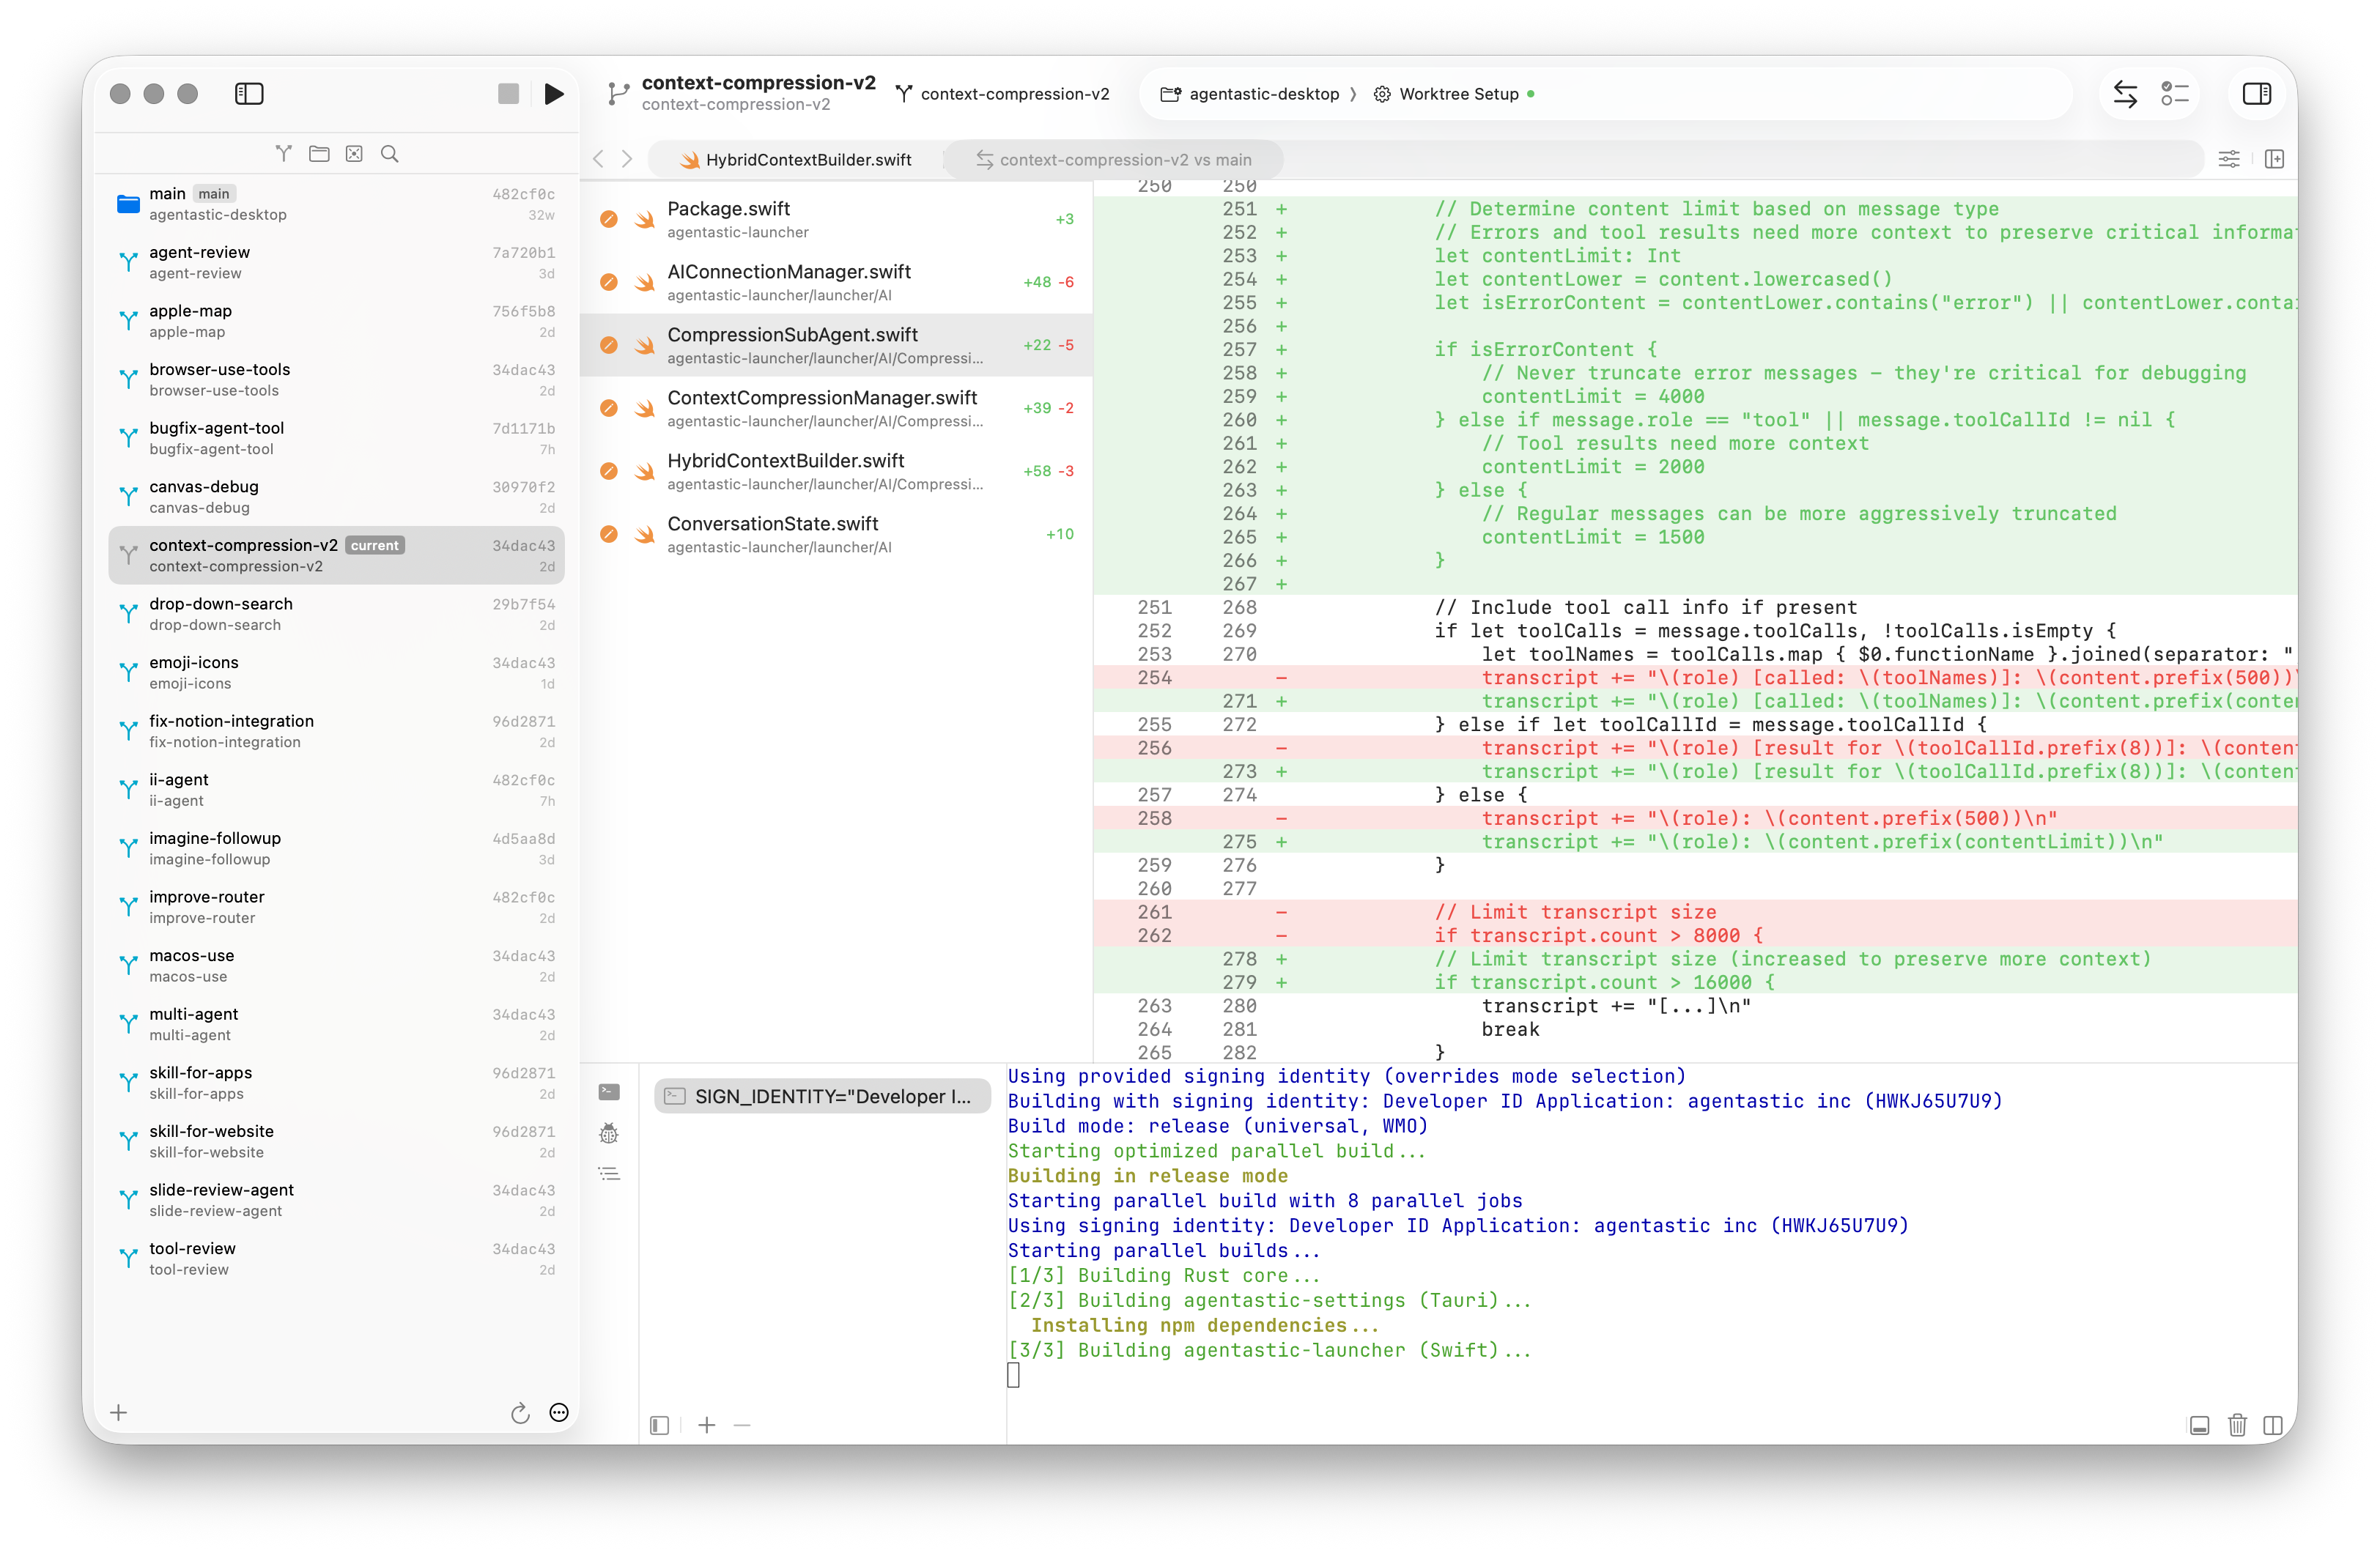Open the logs list icon in bottom-left sidebar
This screenshot has width=2380, height=1553.
tap(608, 1174)
